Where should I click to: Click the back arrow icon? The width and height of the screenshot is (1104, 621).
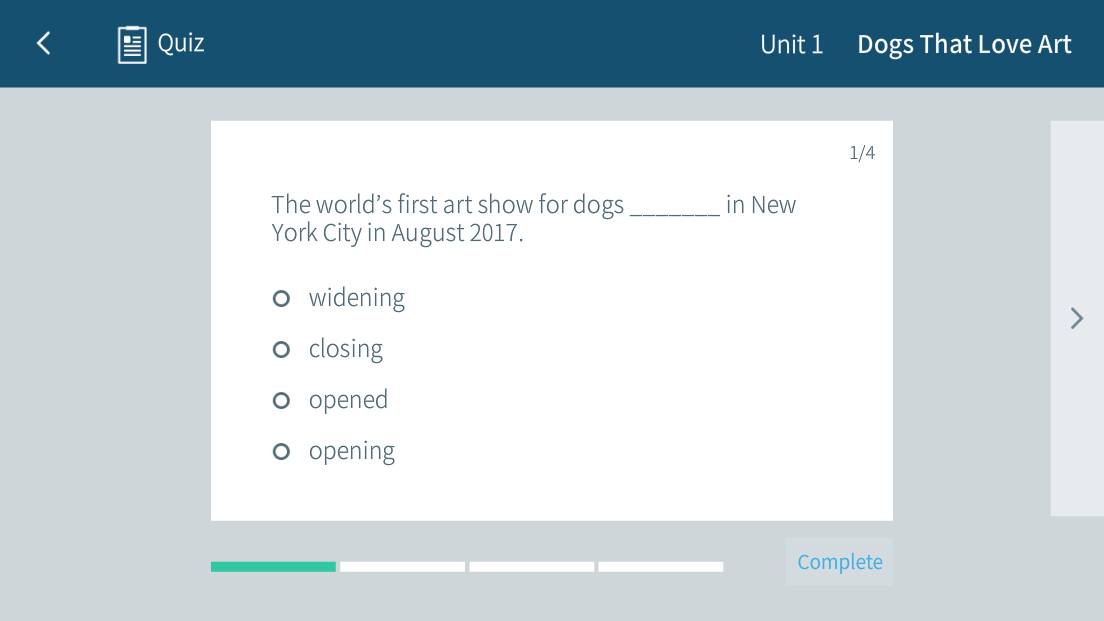pos(43,43)
